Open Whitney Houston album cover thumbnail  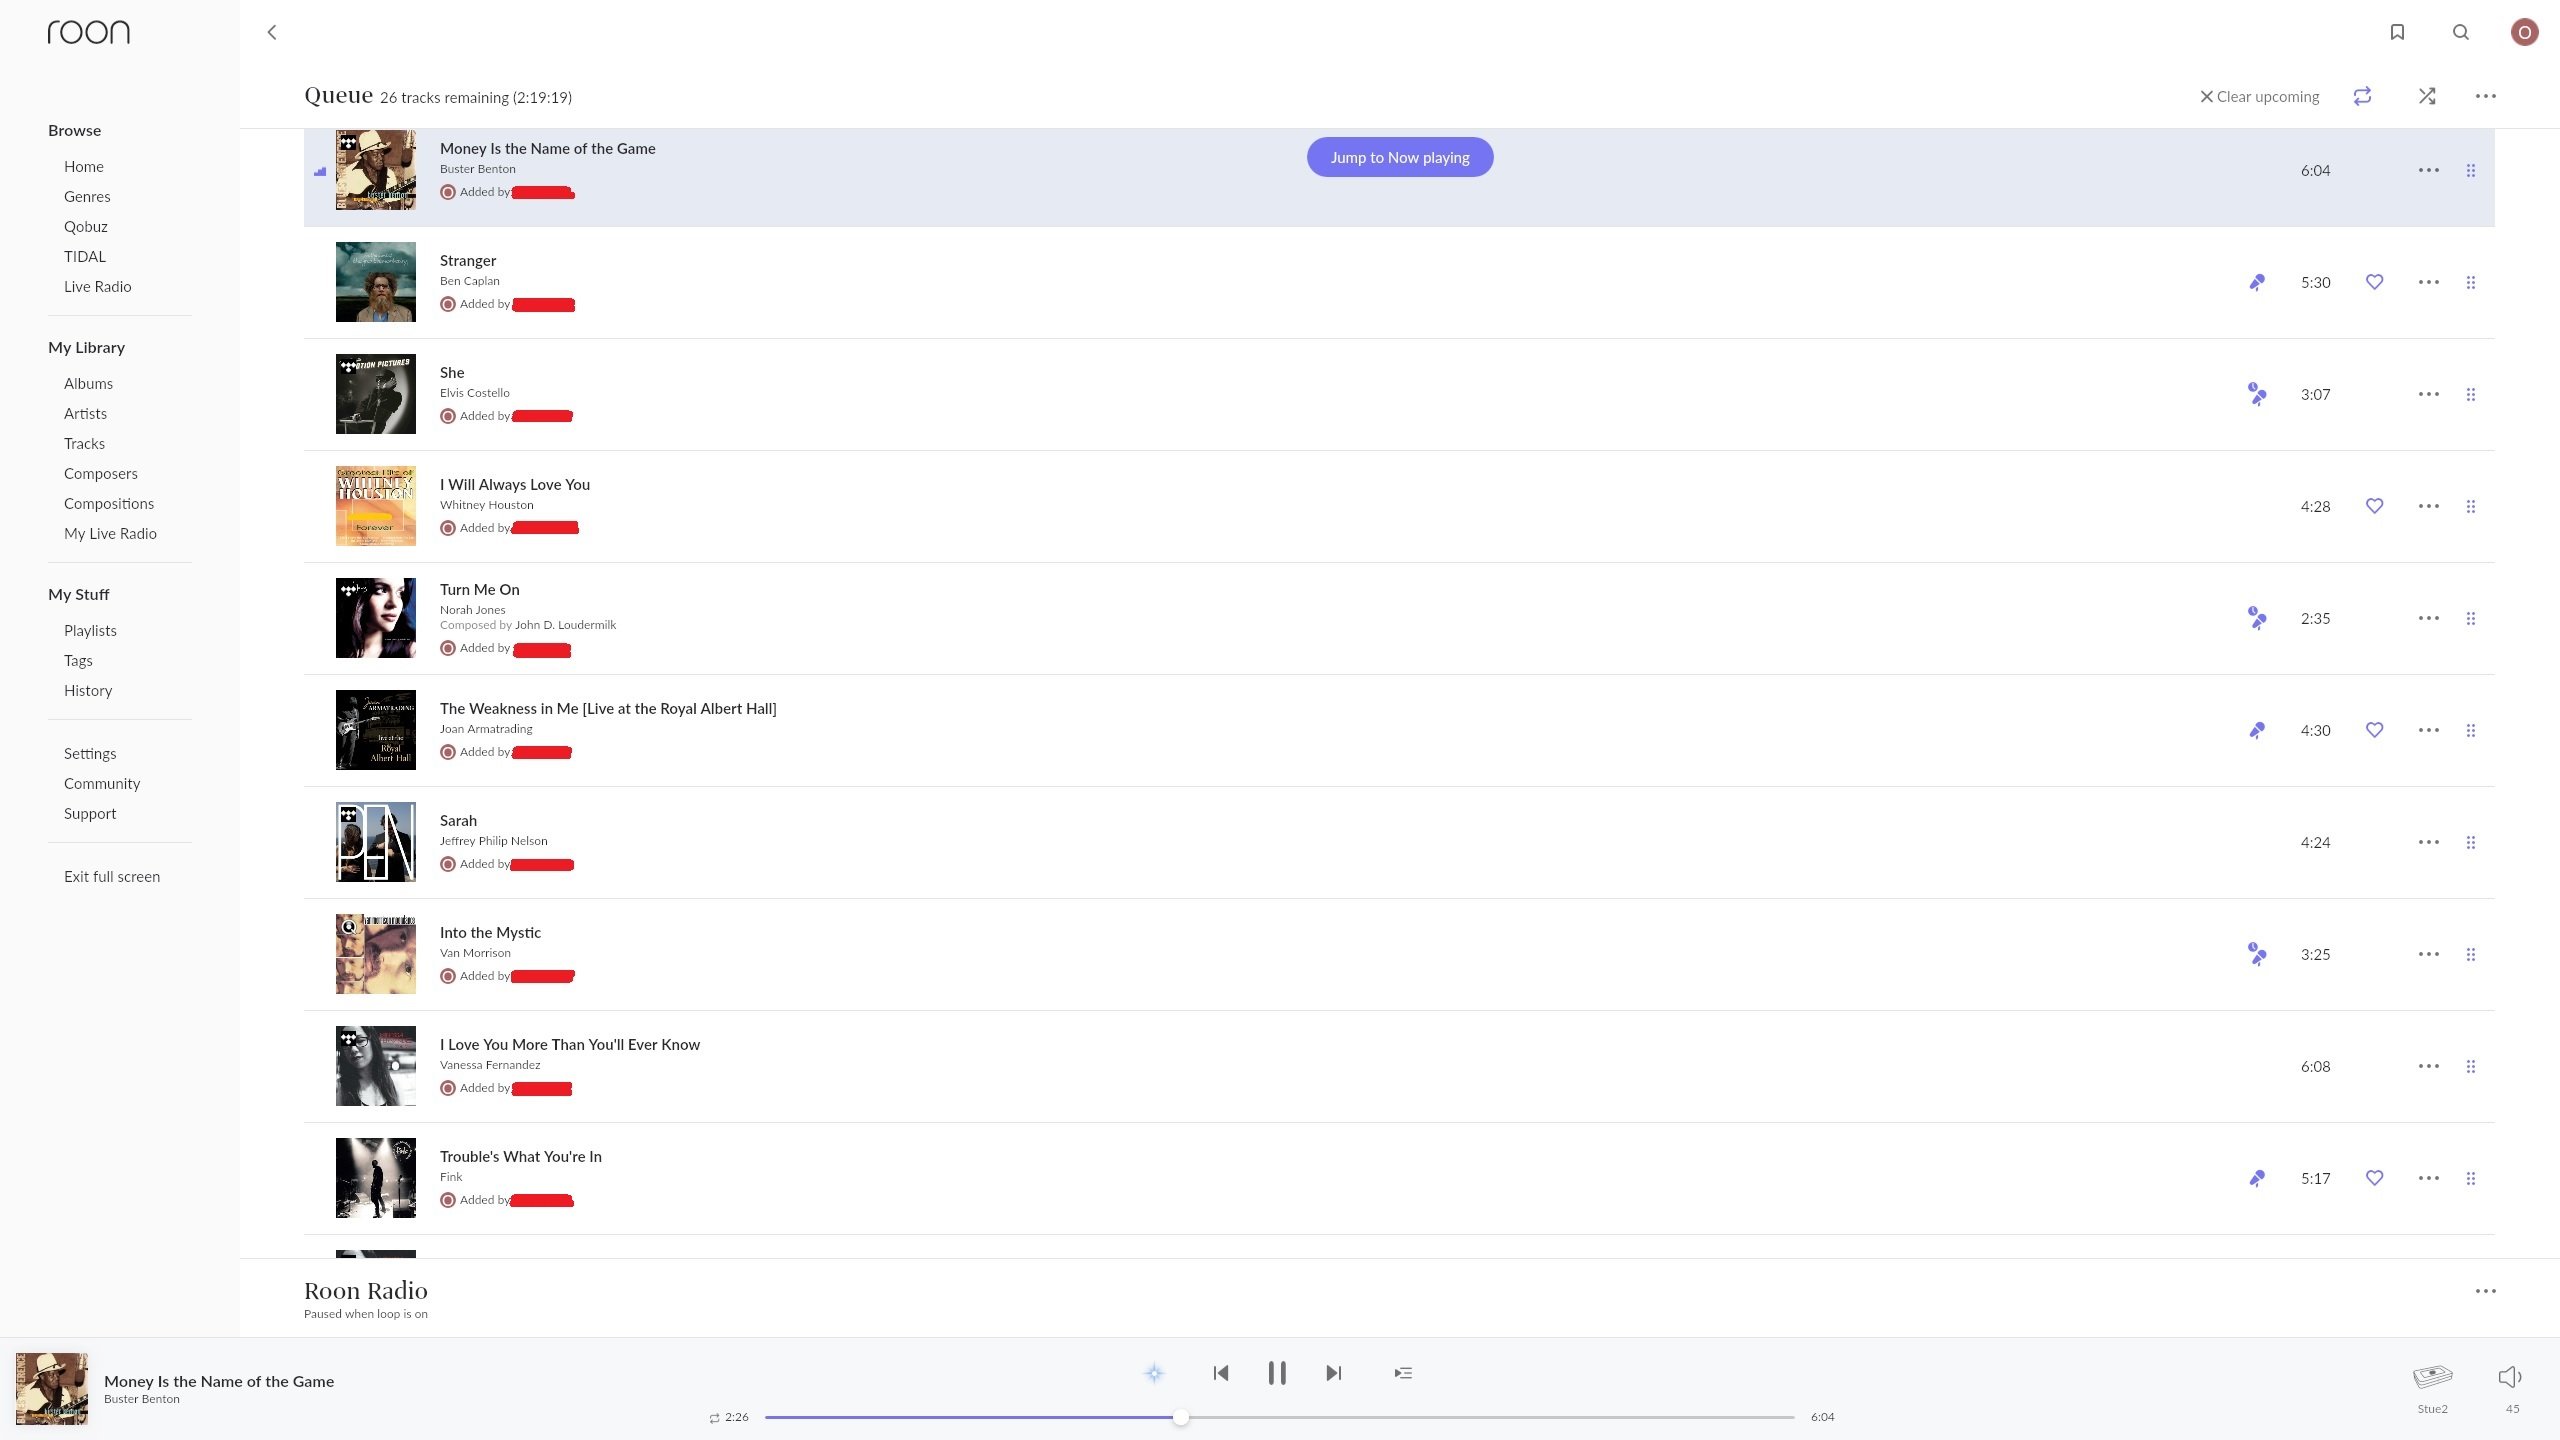coord(376,506)
